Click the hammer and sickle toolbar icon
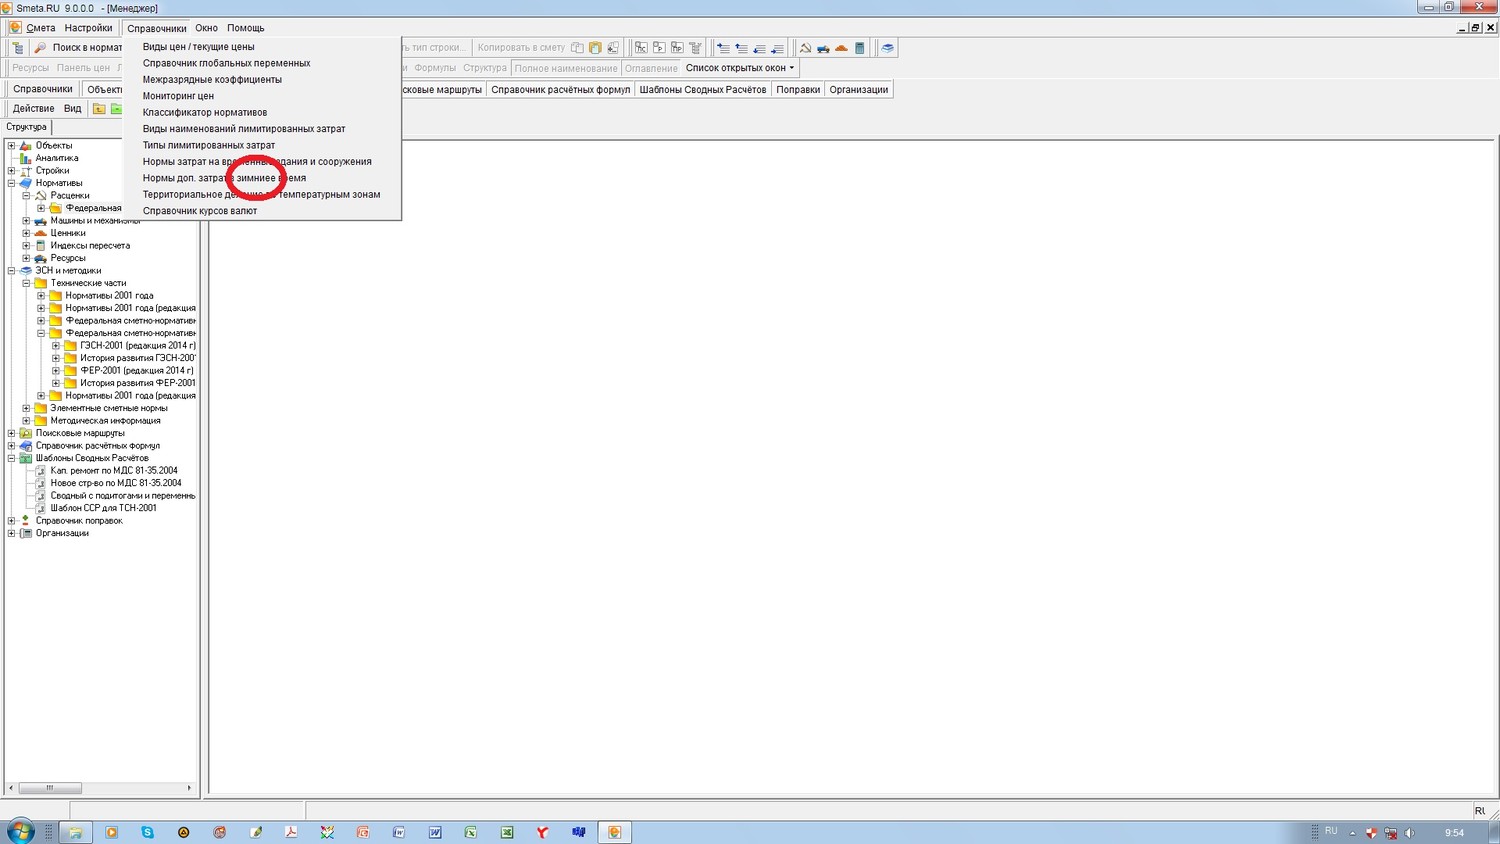This screenshot has width=1500, height=844. (805, 48)
